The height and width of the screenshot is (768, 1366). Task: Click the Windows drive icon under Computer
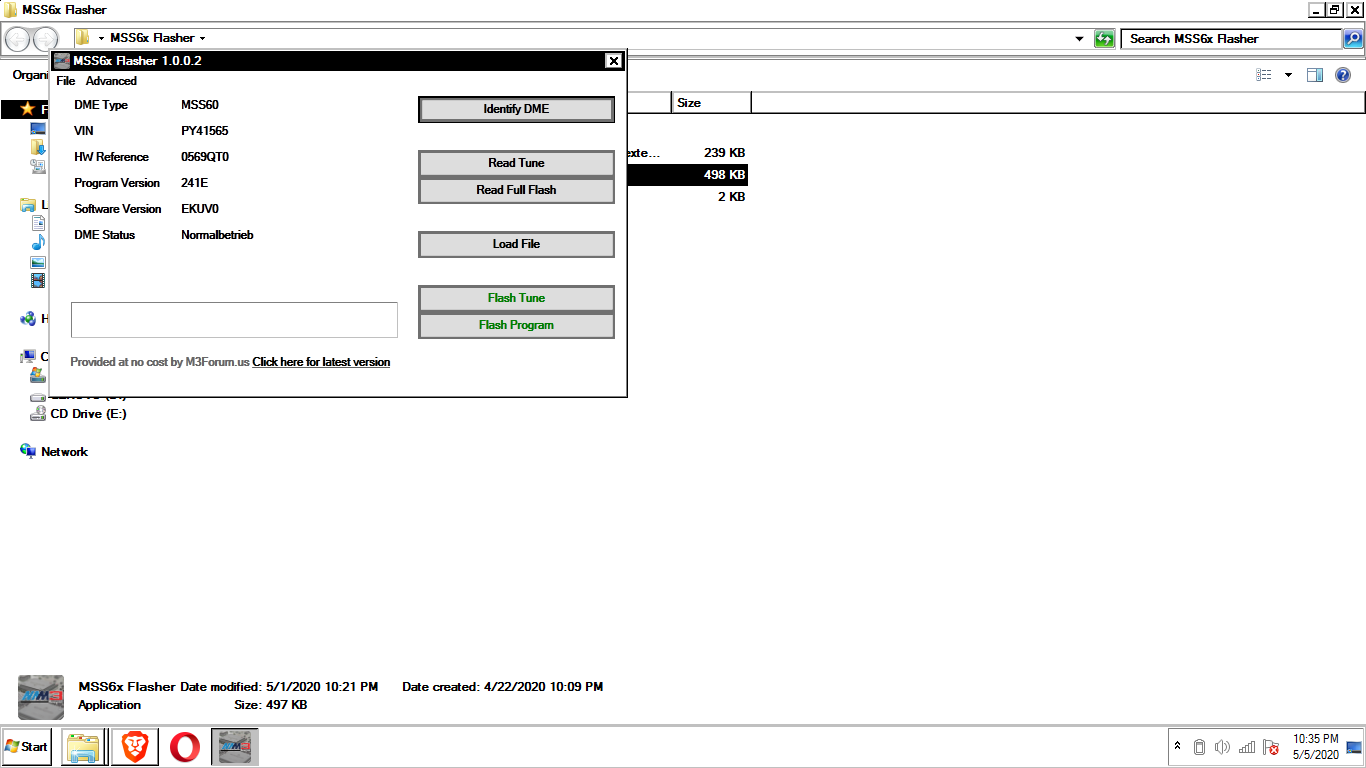pyautogui.click(x=38, y=376)
